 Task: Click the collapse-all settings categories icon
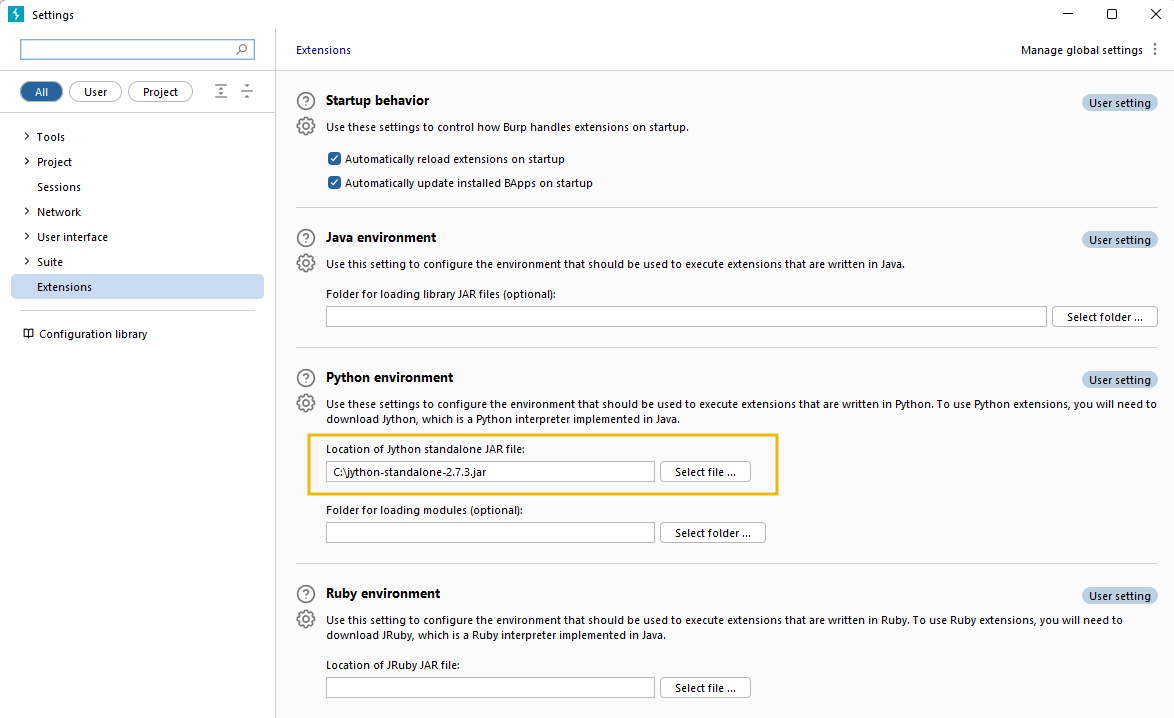(246, 90)
